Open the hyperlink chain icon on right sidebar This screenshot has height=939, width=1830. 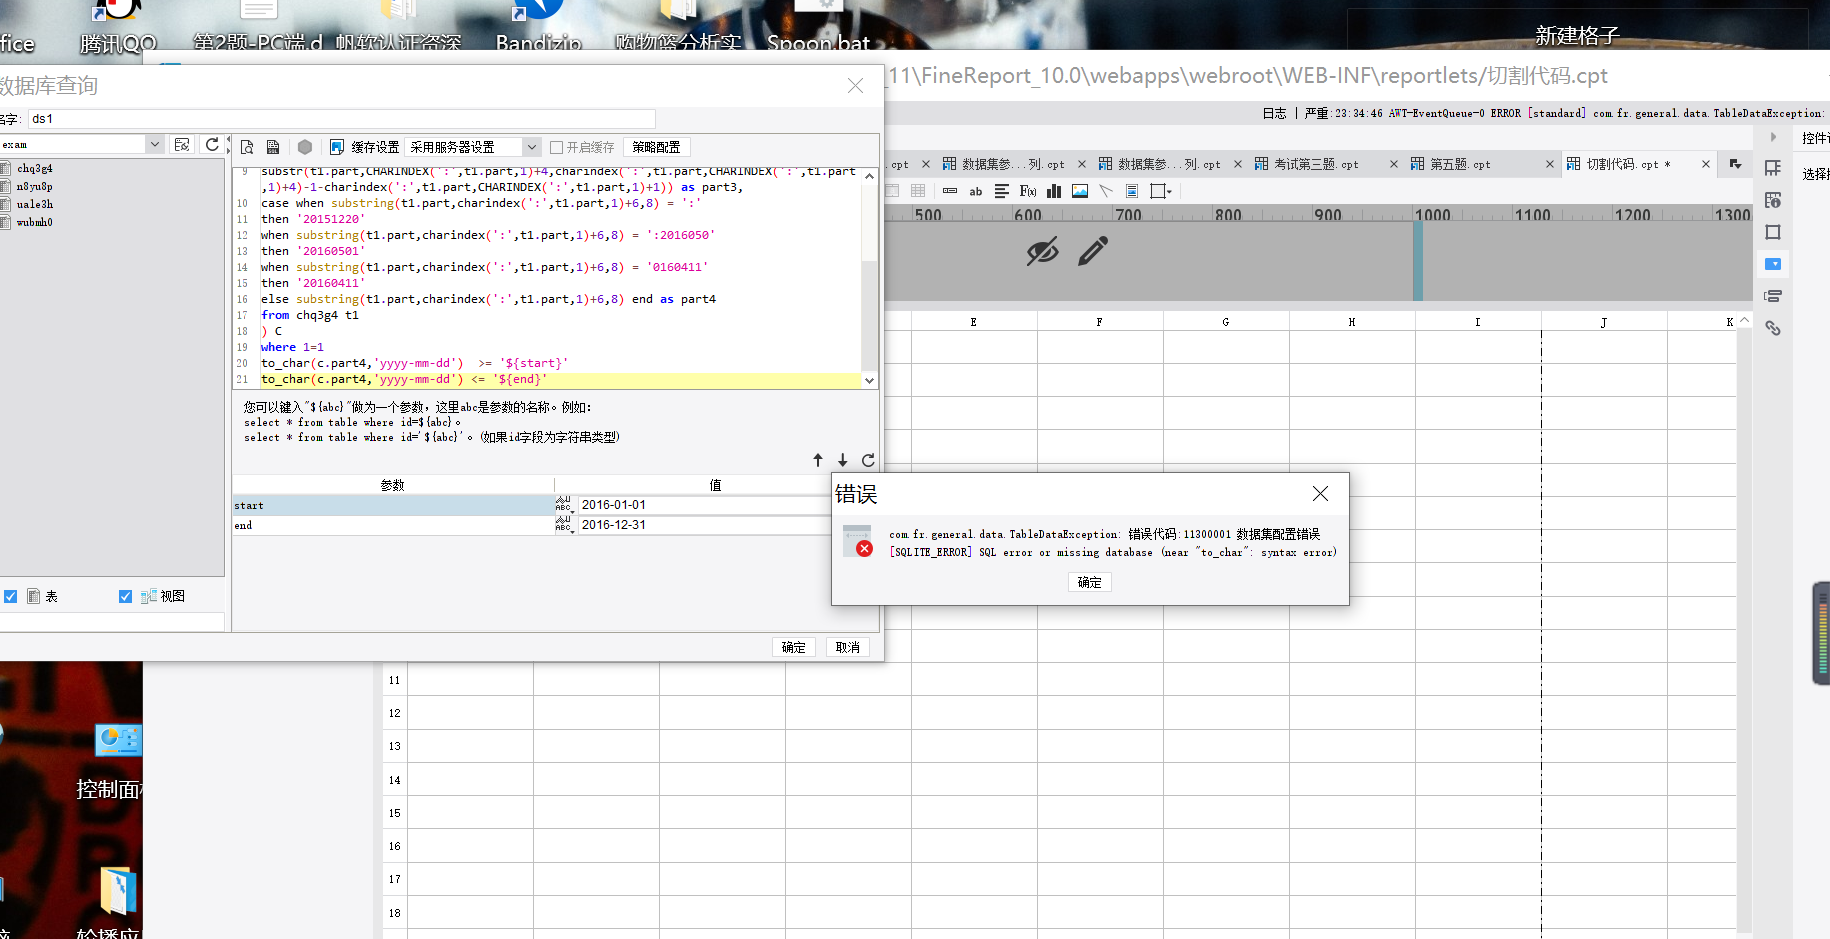(x=1773, y=328)
